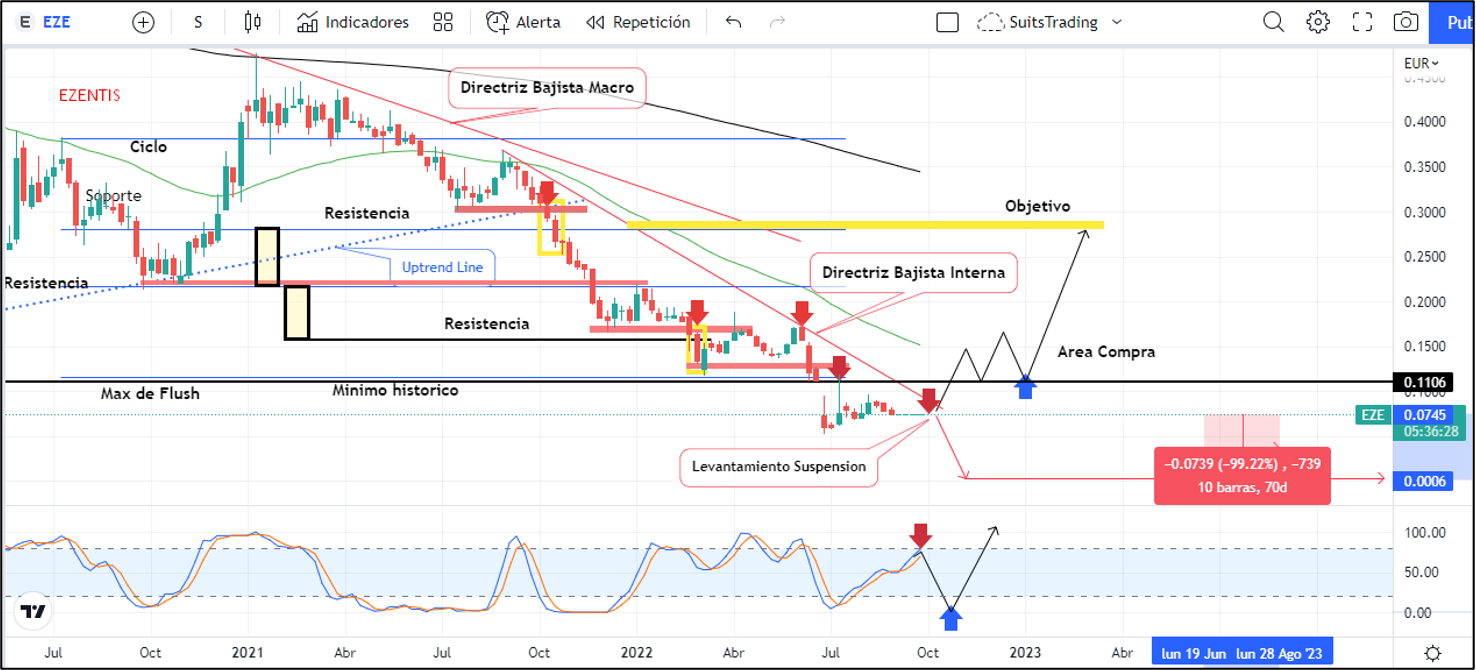1476x670 pixels.
Task: Open the axis settings gear at bottom right
Action: click(1433, 653)
